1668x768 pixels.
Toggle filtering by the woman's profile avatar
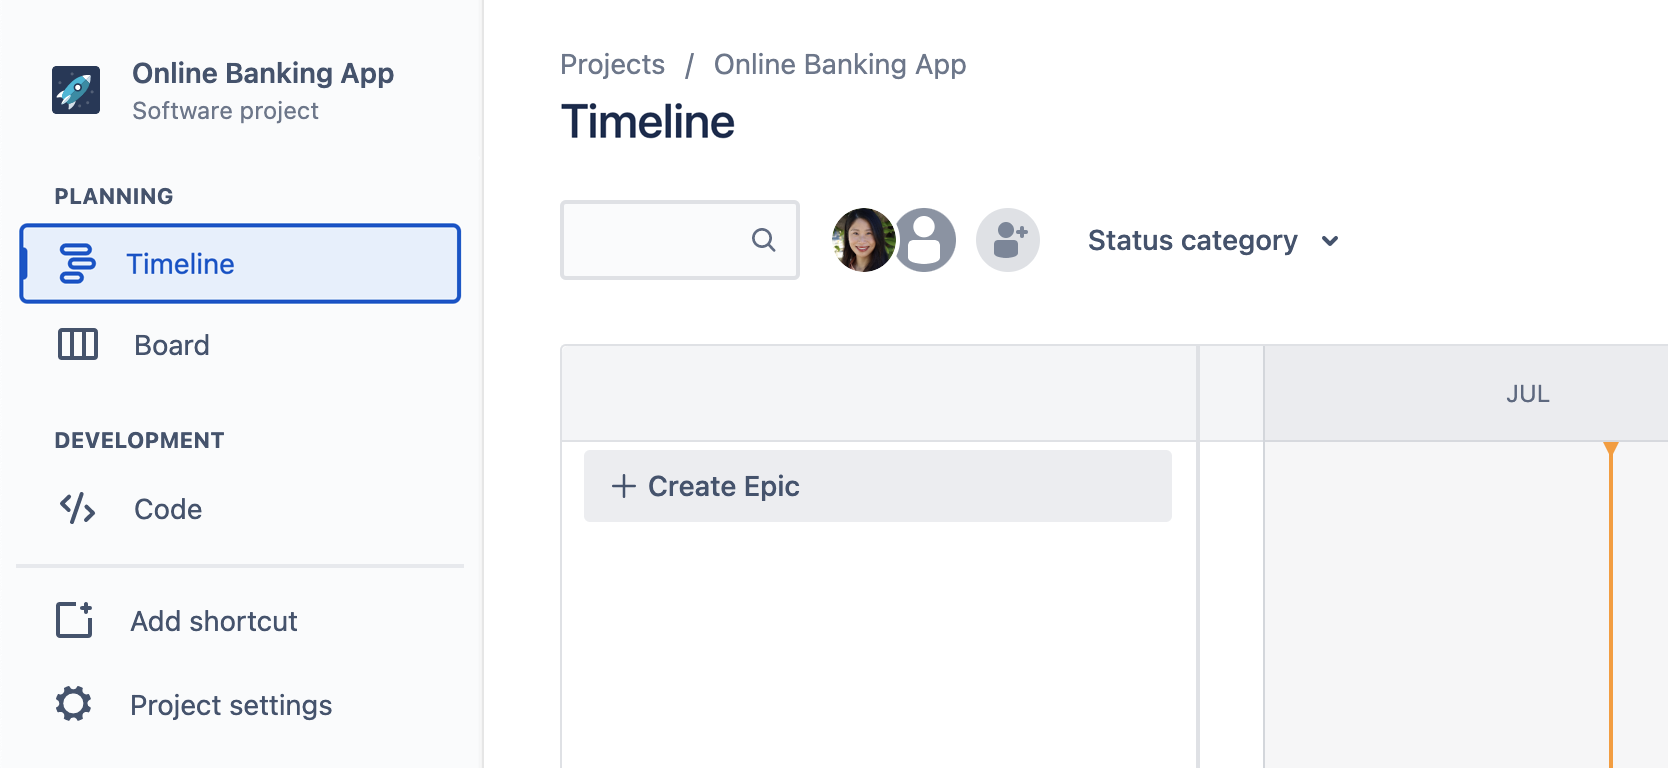(x=862, y=240)
